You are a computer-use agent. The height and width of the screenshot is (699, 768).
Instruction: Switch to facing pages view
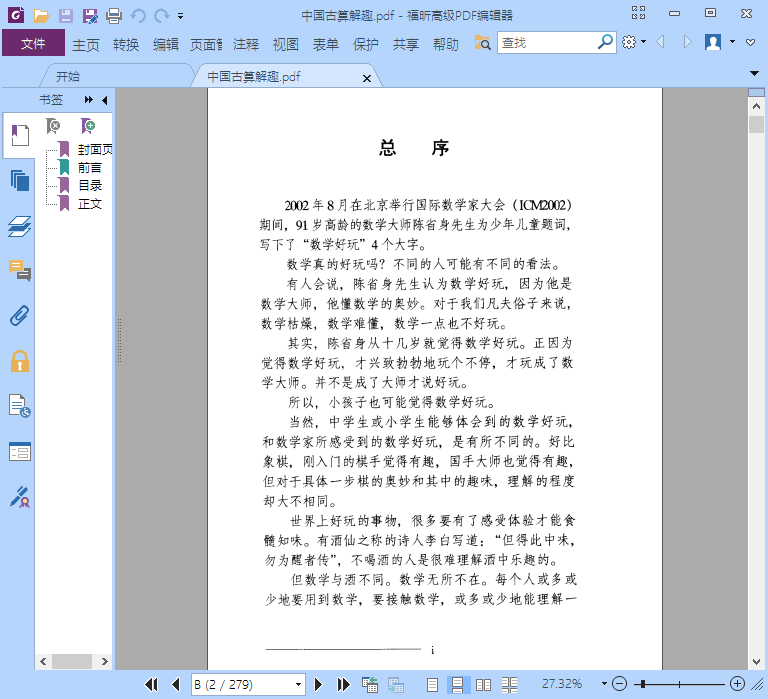coord(483,684)
